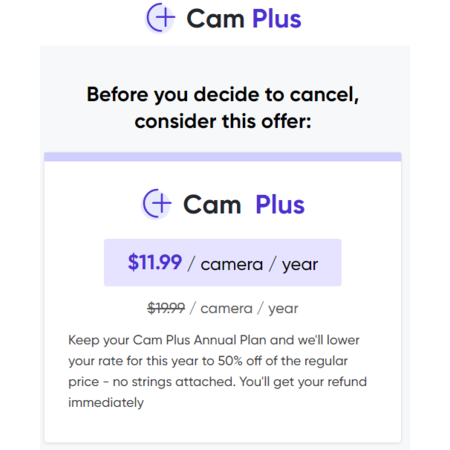Click the Cam Plus circle-plus icon in header
This screenshot has height=450, width=450.
point(160,18)
